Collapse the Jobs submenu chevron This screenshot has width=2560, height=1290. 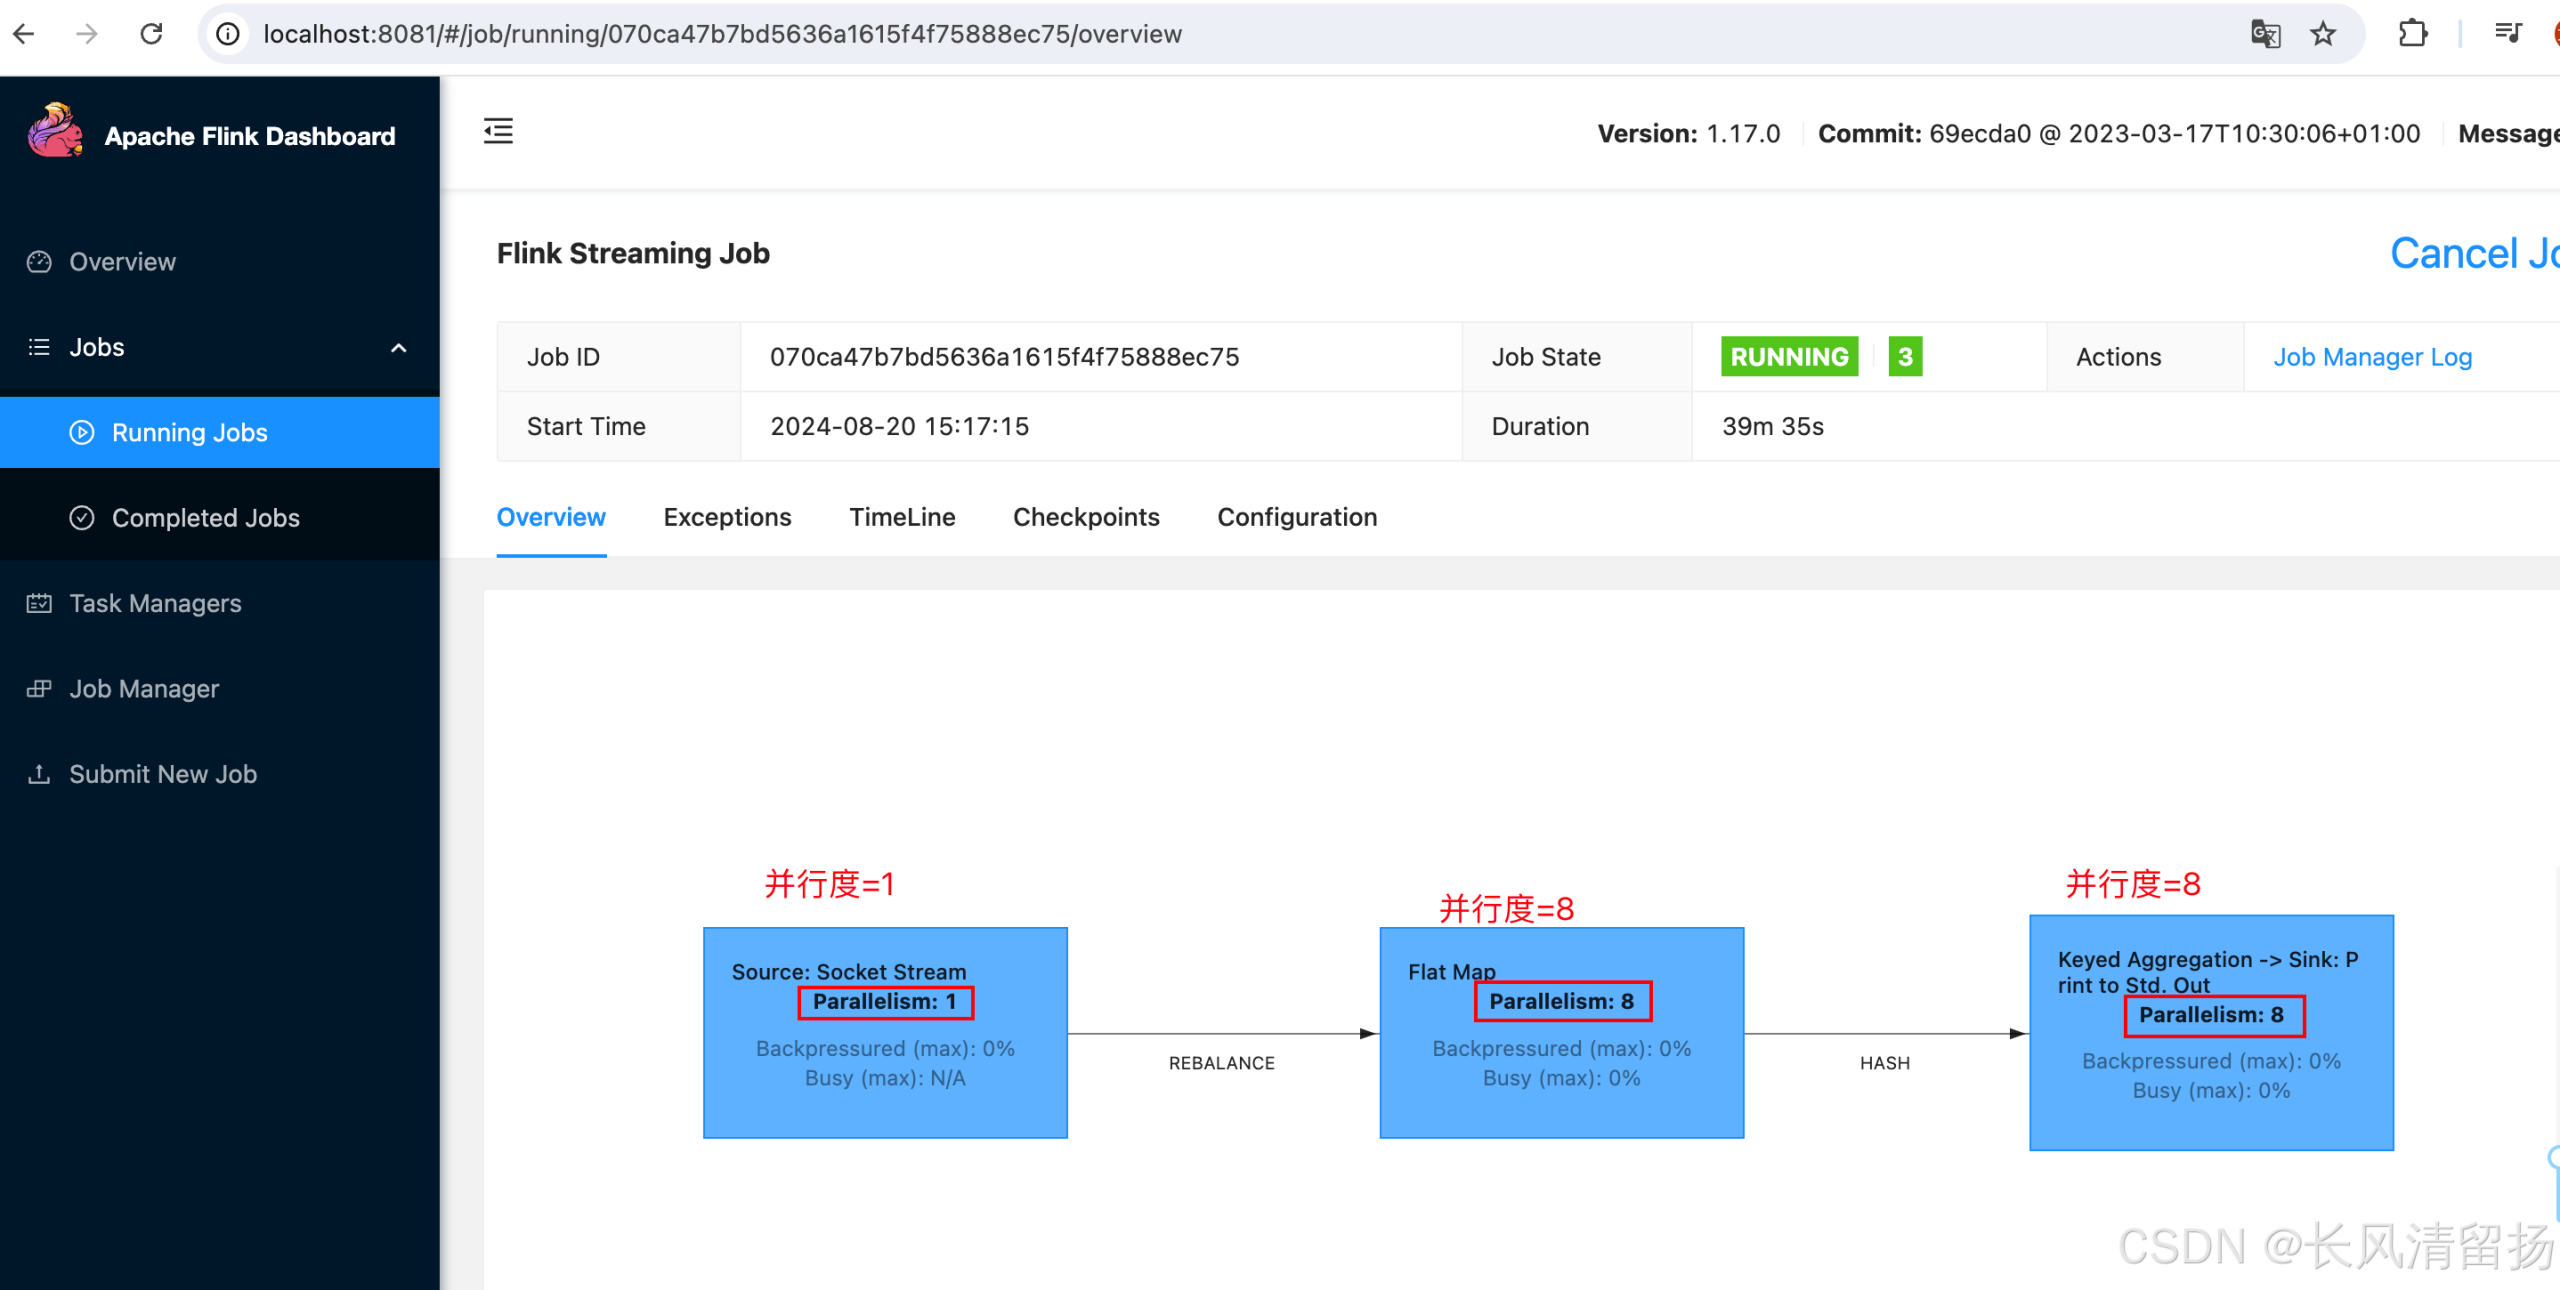[398, 348]
